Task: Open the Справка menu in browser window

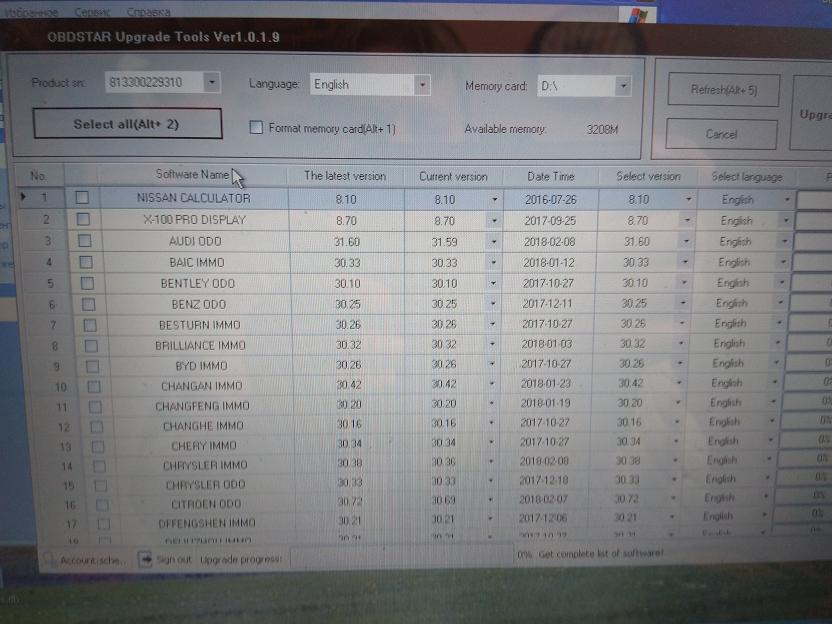Action: [149, 12]
